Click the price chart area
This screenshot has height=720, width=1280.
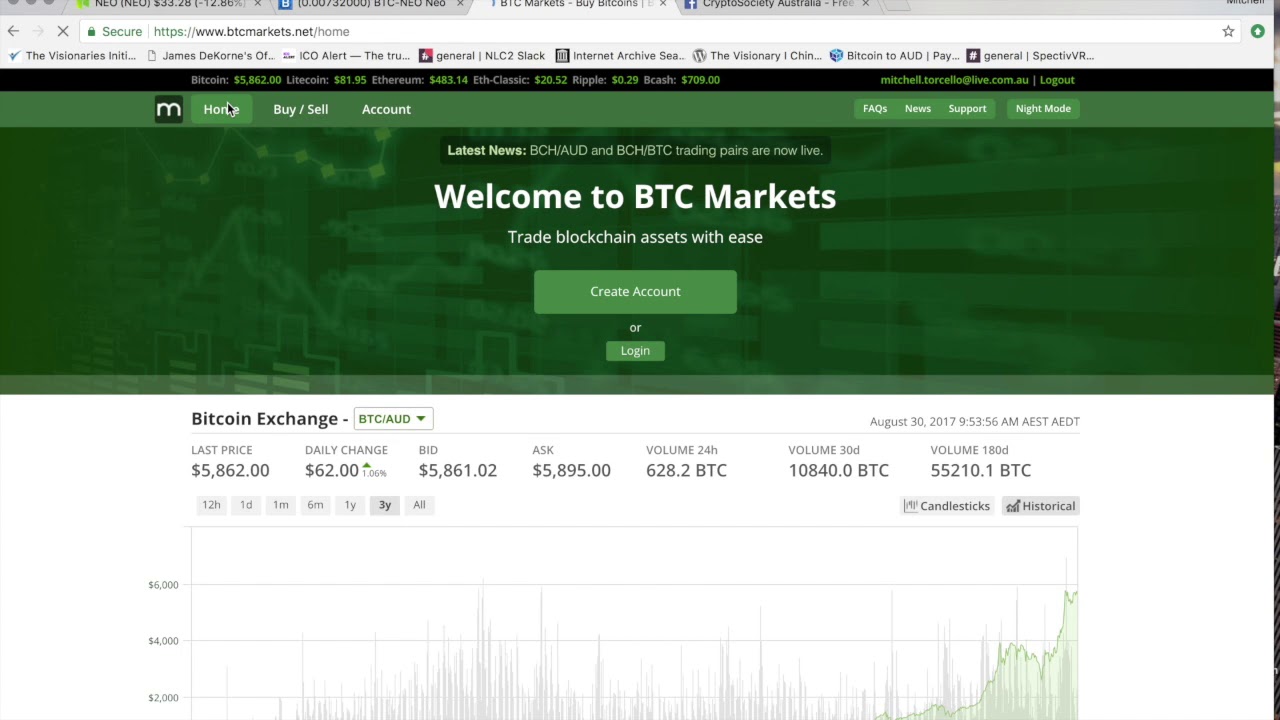coord(634,623)
